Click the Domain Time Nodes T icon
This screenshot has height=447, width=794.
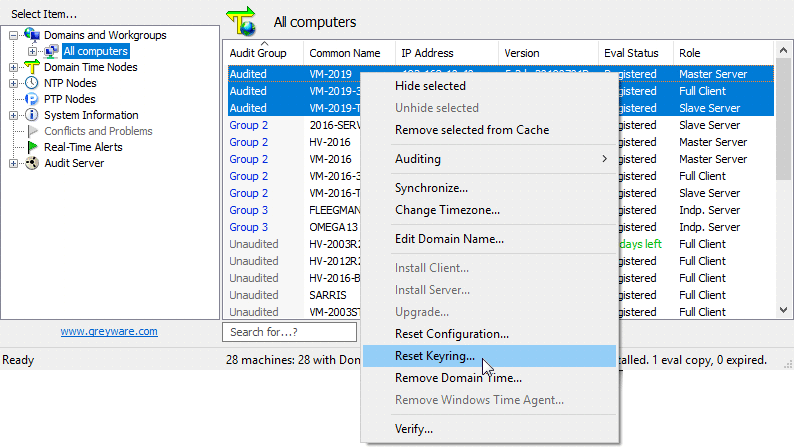pyautogui.click(x=32, y=67)
